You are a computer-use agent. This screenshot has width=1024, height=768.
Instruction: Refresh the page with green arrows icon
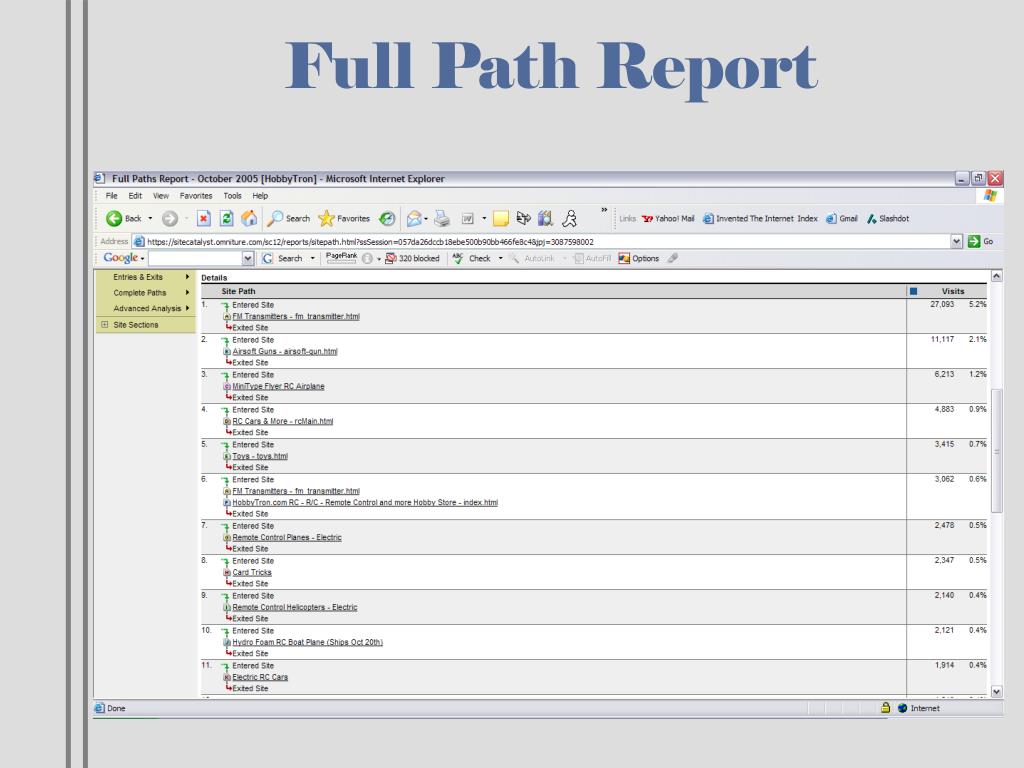tap(226, 218)
